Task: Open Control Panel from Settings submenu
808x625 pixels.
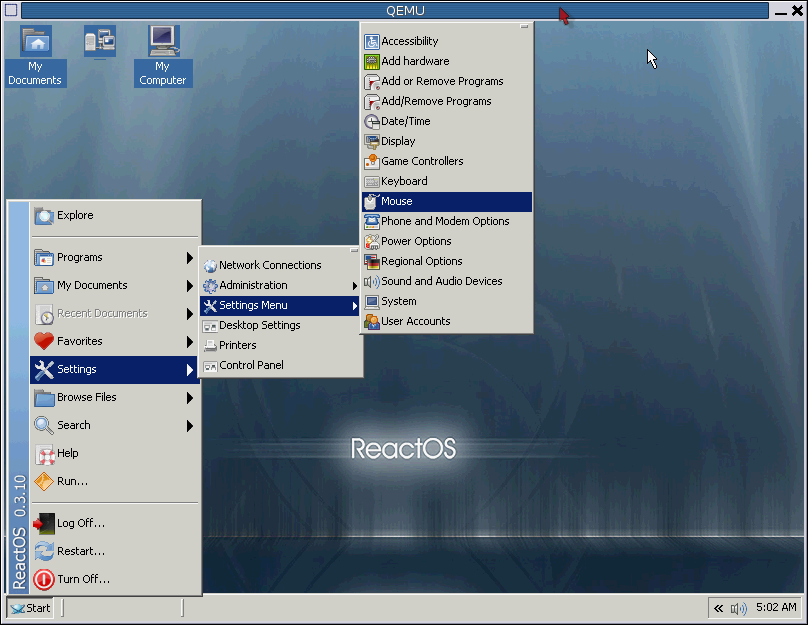Action: pos(280,366)
